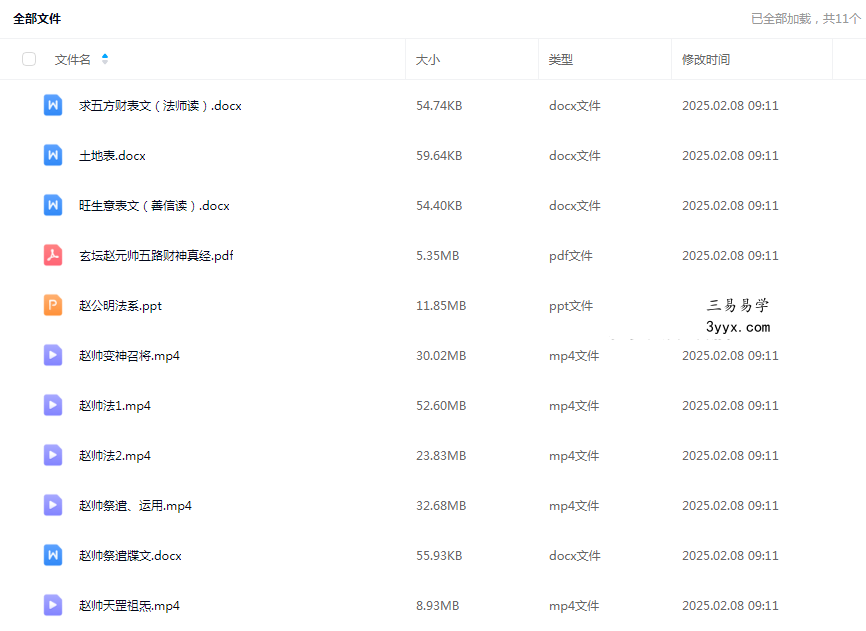Open file 赵帅祭遣牒文.docx

point(130,555)
